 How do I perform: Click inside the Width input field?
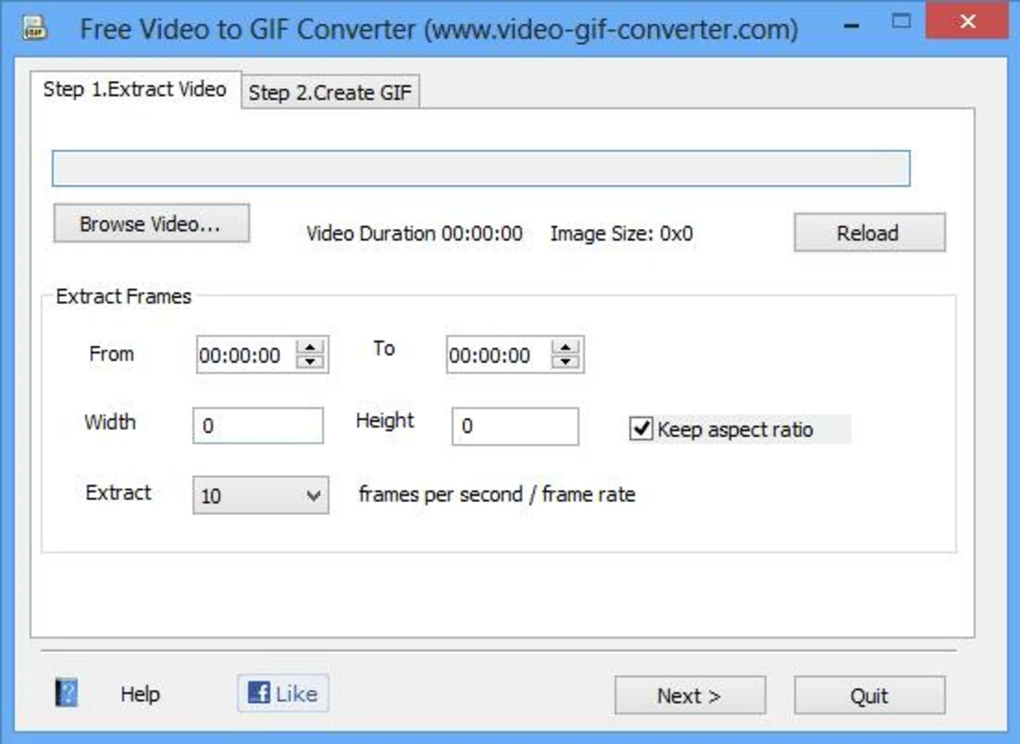[x=256, y=427]
